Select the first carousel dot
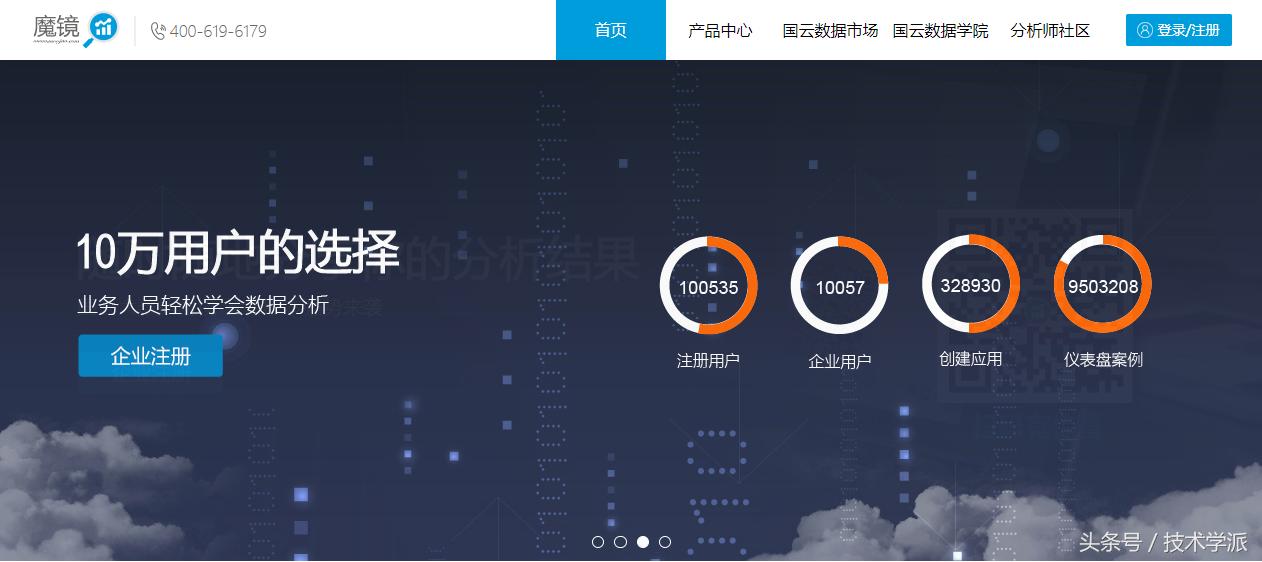This screenshot has width=1262, height=562. tap(598, 542)
